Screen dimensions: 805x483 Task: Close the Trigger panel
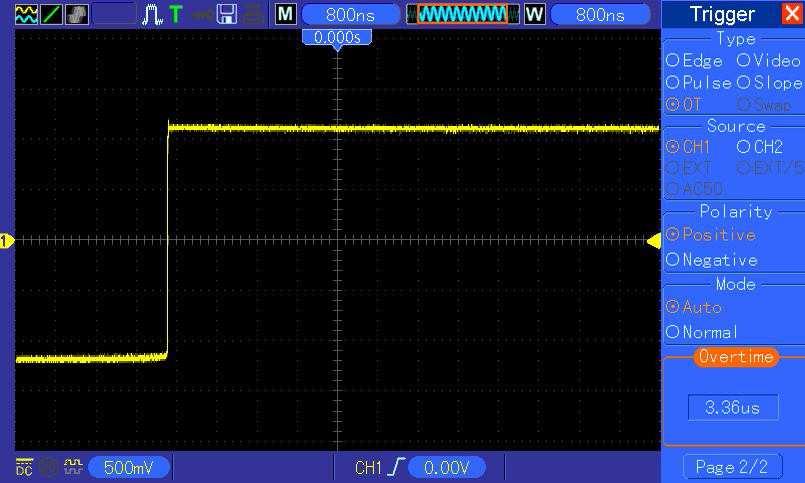[x=792, y=14]
